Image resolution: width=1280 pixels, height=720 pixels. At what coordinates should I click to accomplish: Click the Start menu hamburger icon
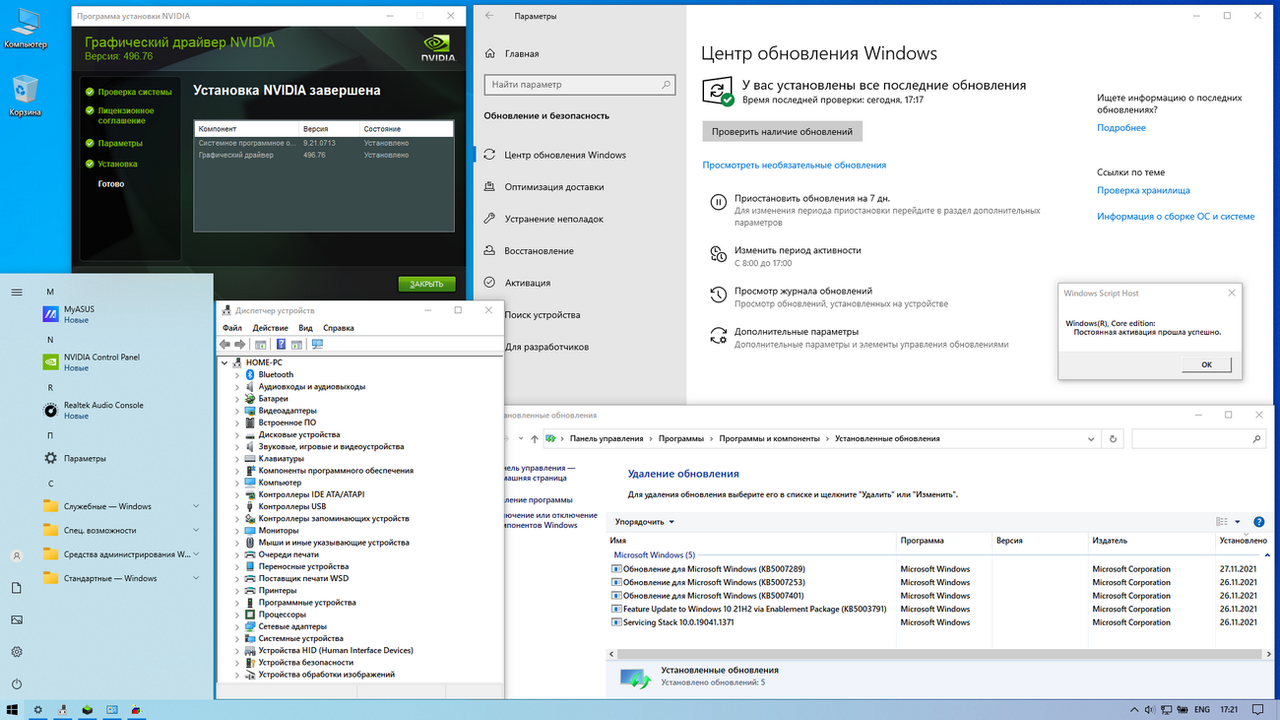[x=17, y=292]
